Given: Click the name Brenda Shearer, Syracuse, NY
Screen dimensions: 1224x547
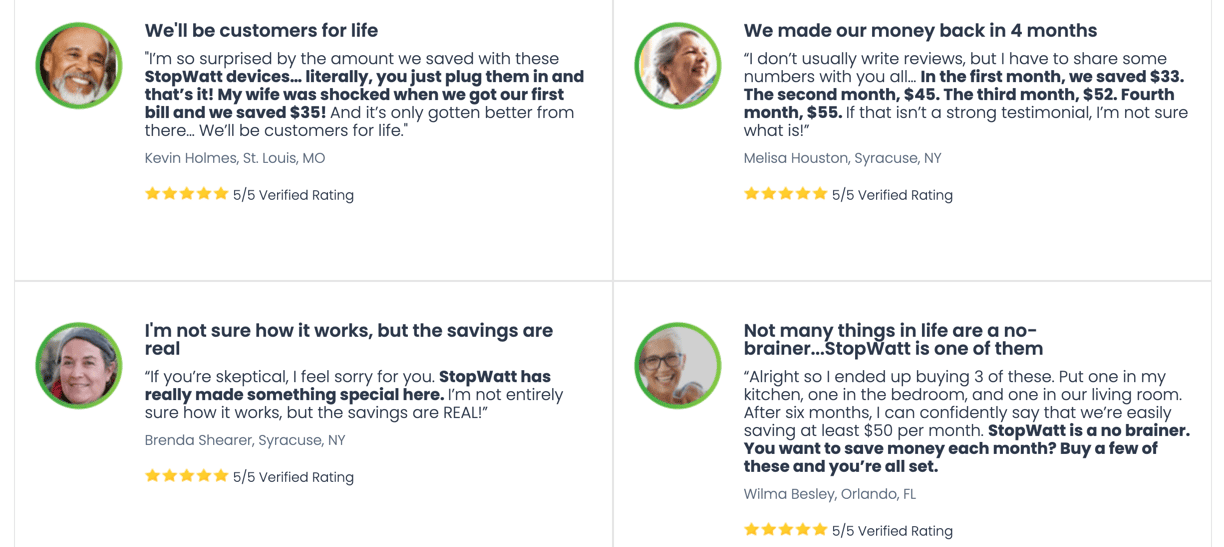Looking at the screenshot, I should (247, 440).
